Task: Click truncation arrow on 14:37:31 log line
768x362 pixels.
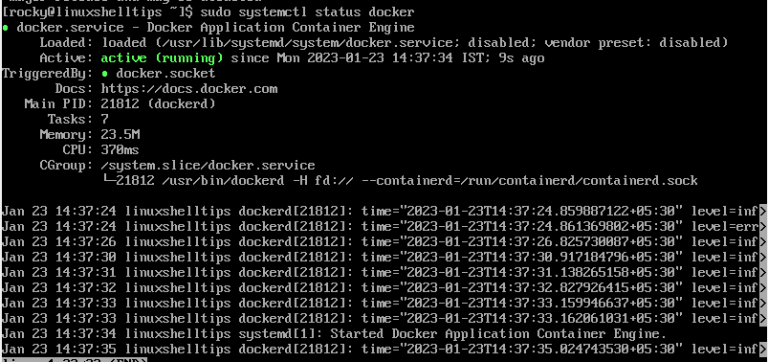Action: 763,272
